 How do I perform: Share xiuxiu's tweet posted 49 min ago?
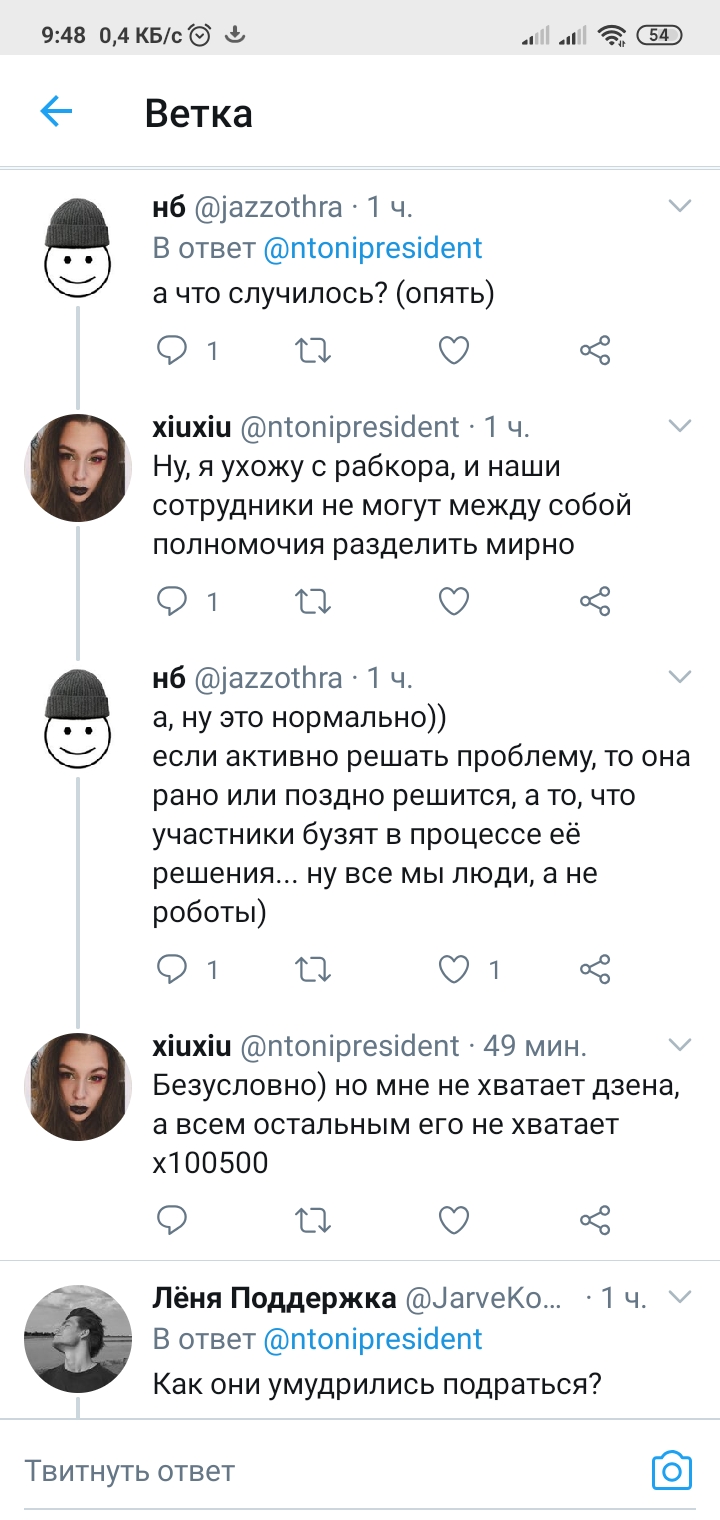tap(595, 1219)
